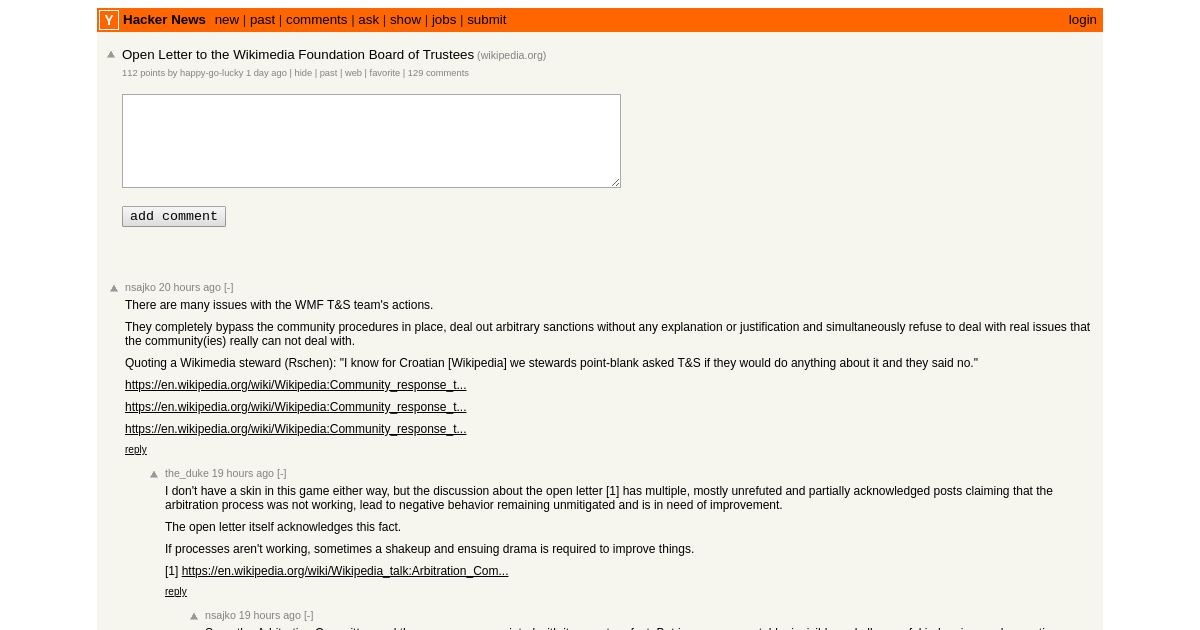
Task: Collapse the_duke's comment thread
Action: 282,473
